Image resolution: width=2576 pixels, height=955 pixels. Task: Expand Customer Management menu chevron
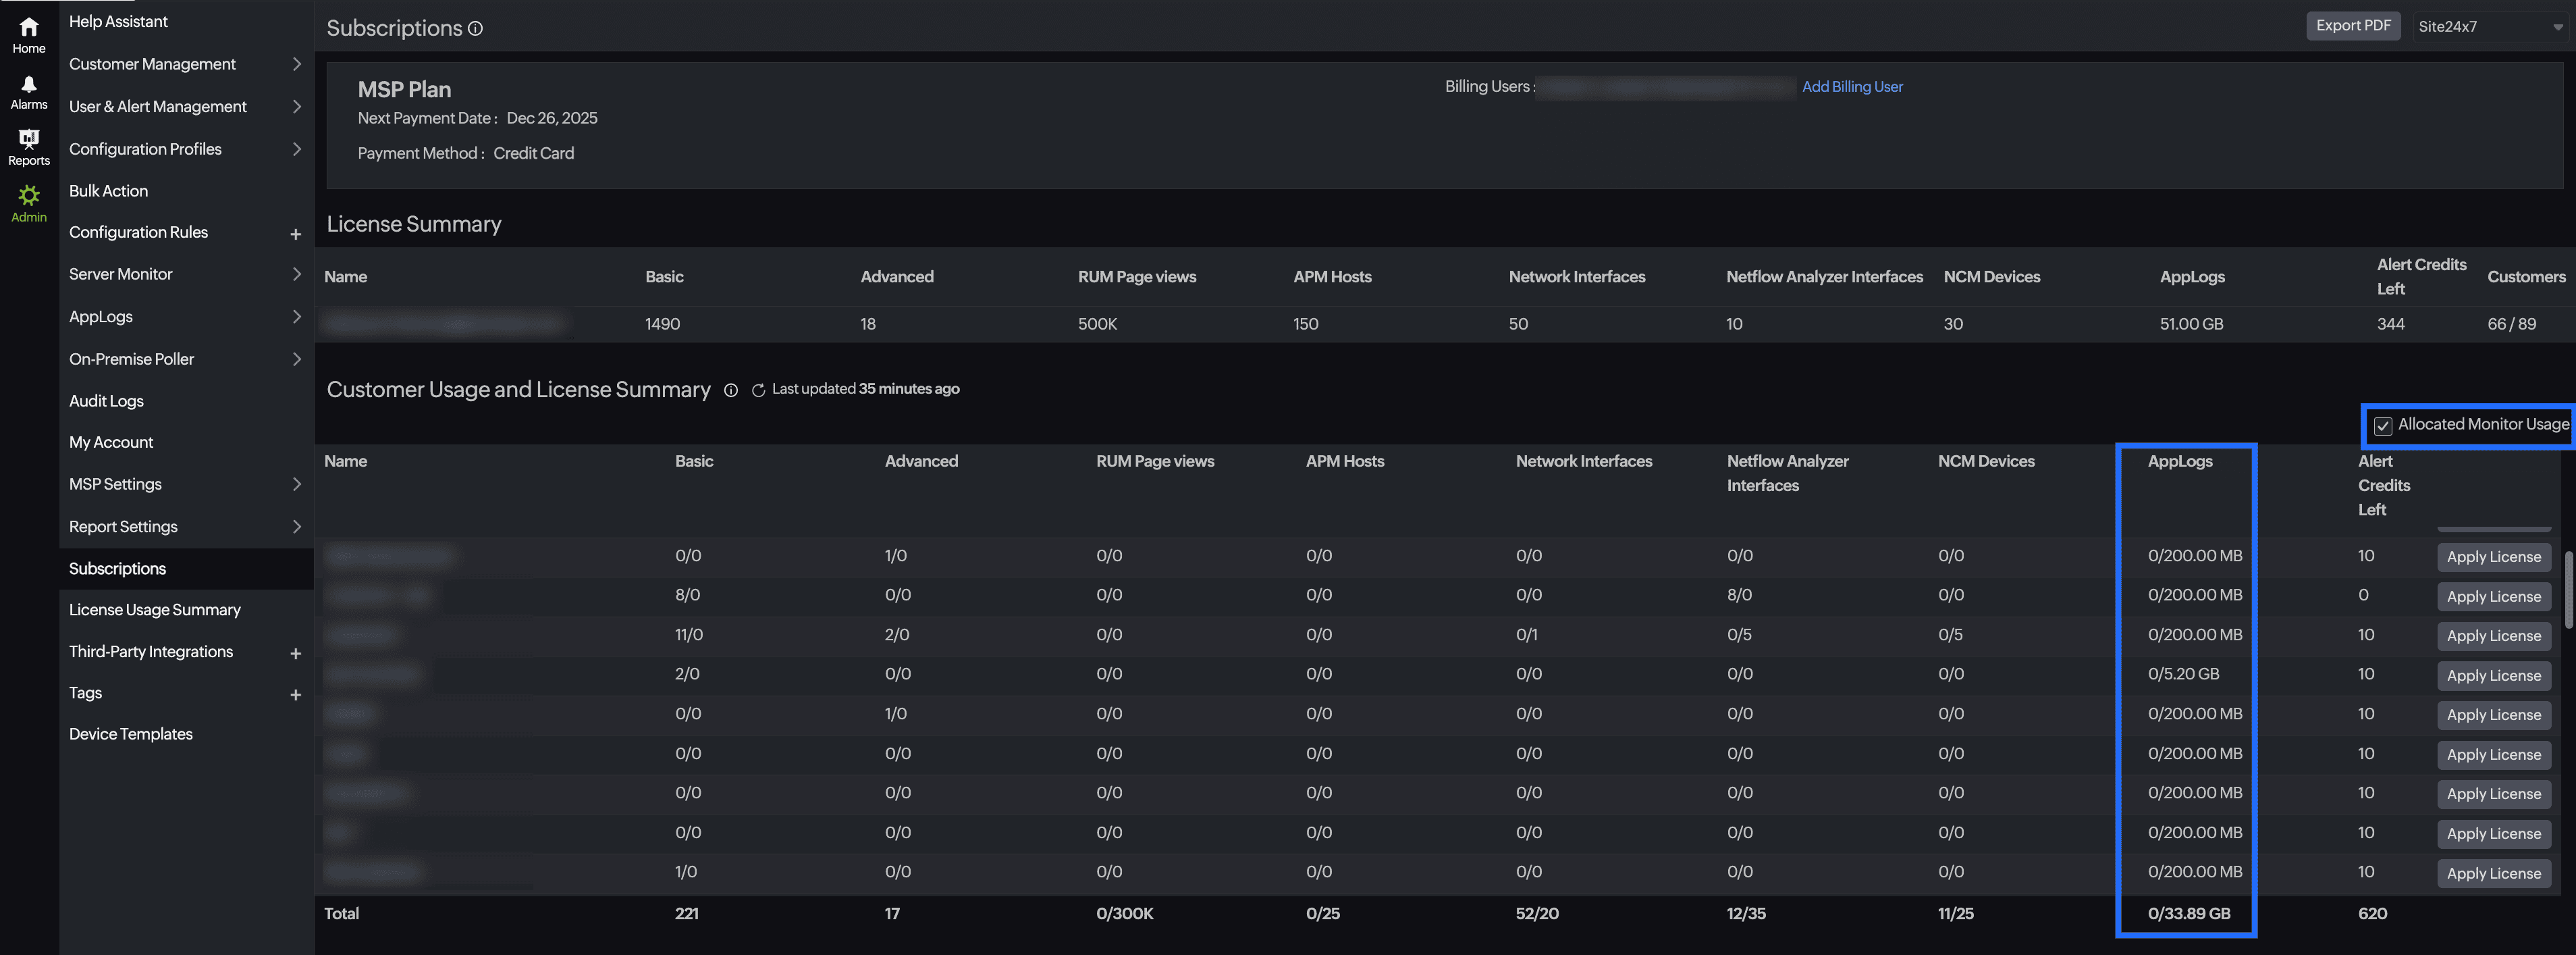296,64
